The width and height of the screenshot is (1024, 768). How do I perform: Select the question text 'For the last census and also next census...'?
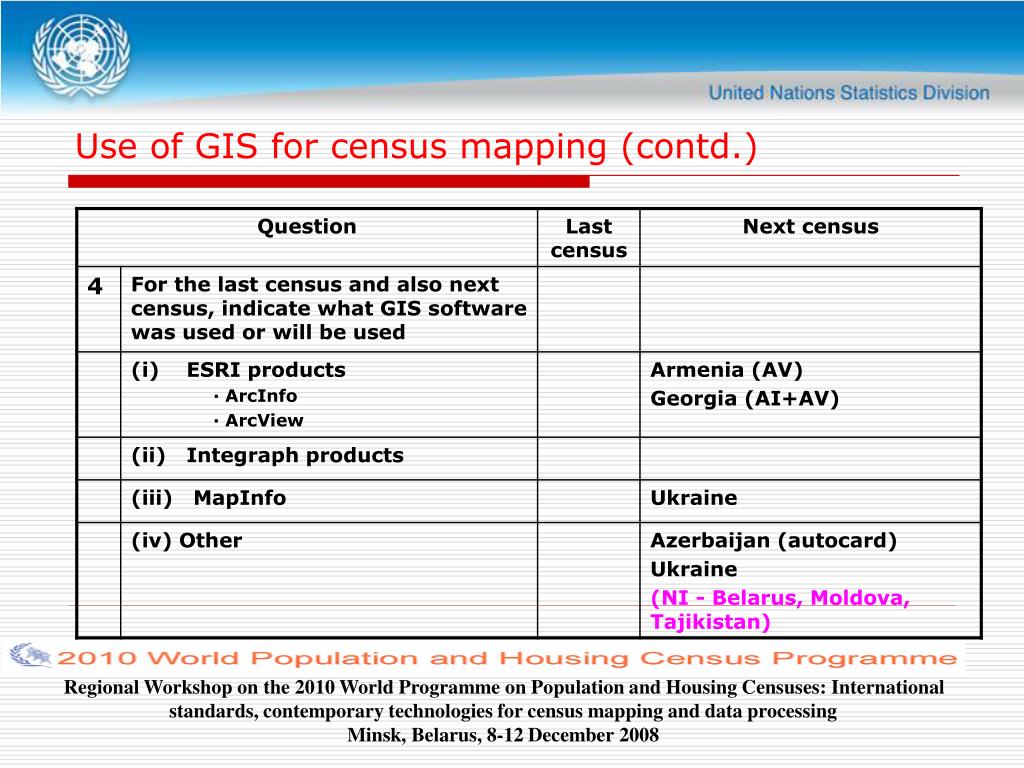(x=328, y=308)
